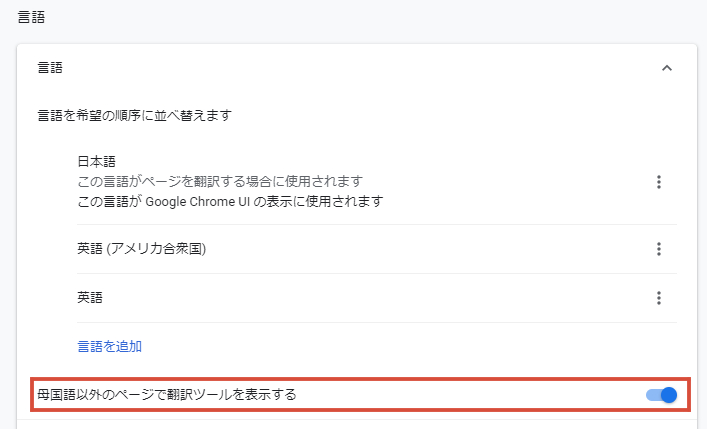Click the empty area right of 言語を追加
This screenshot has height=429, width=707.
pos(406,346)
